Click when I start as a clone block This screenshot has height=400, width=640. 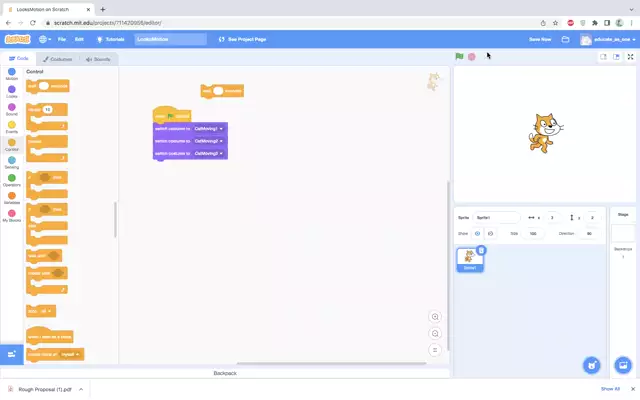click(49, 335)
